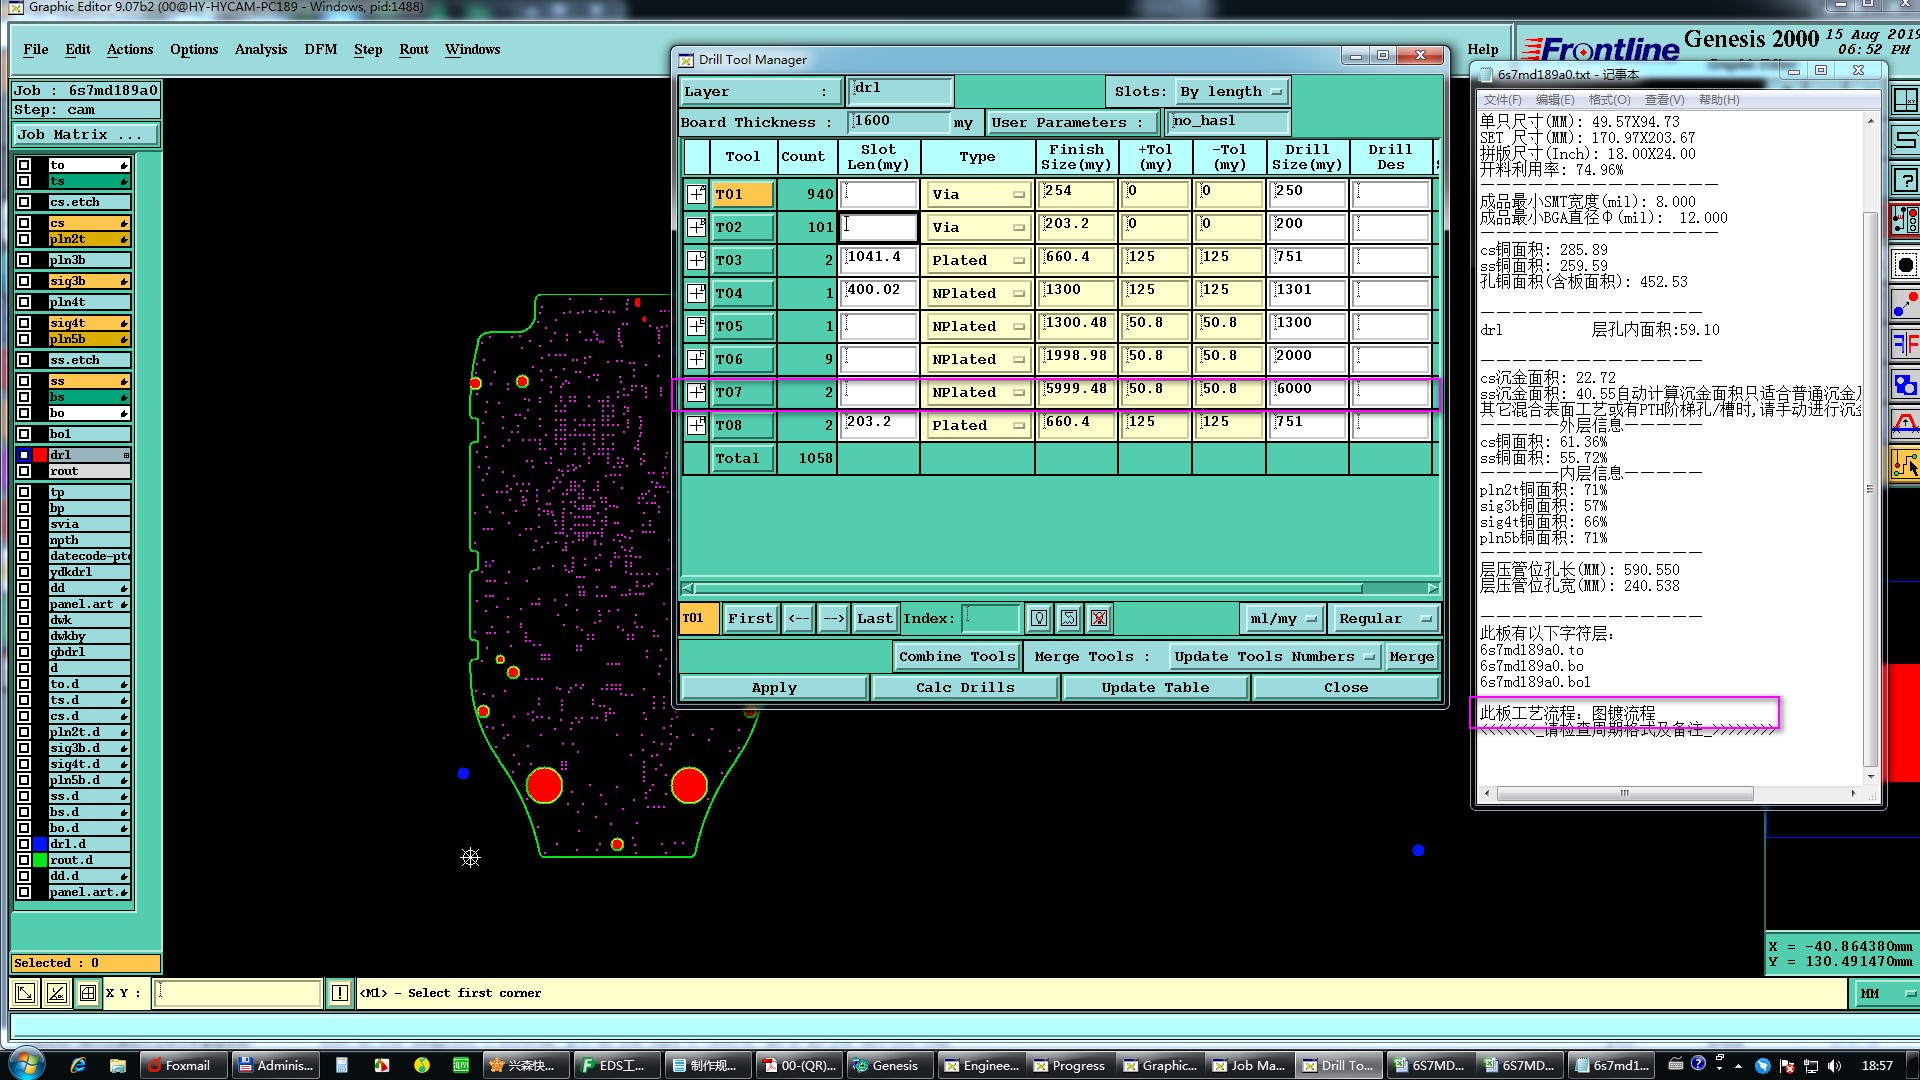The height and width of the screenshot is (1080, 1920).
Task: Click the Windows Start button
Action: 25,1065
